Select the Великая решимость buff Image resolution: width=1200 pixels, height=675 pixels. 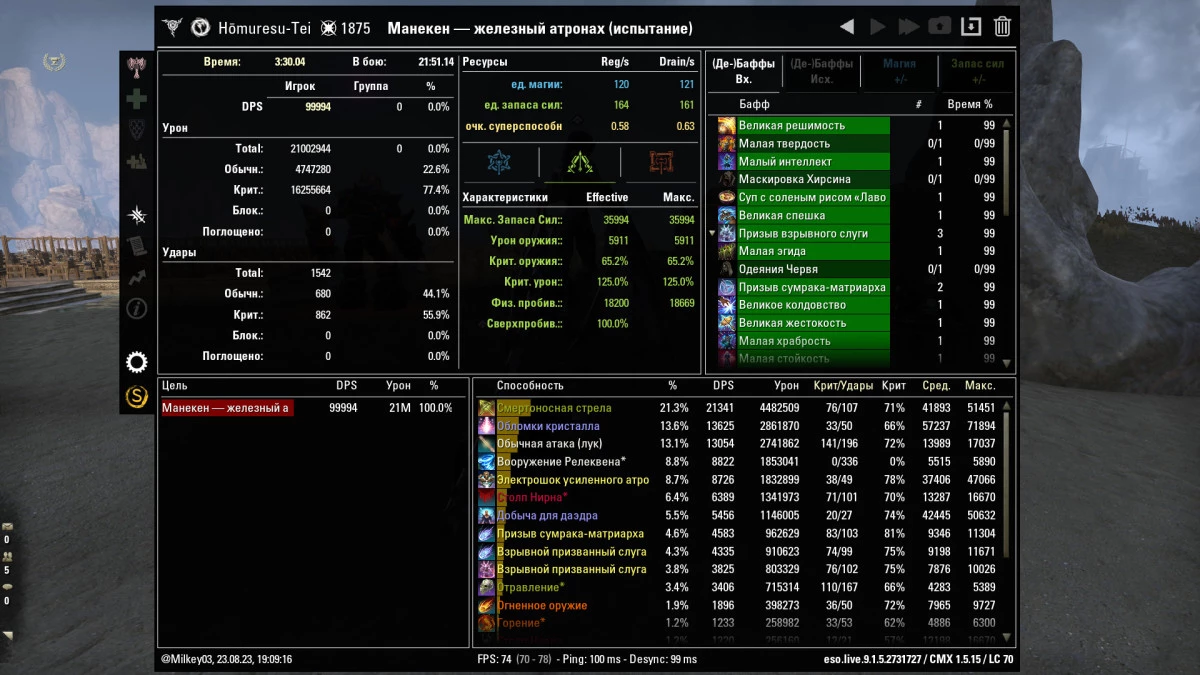(x=858, y=126)
